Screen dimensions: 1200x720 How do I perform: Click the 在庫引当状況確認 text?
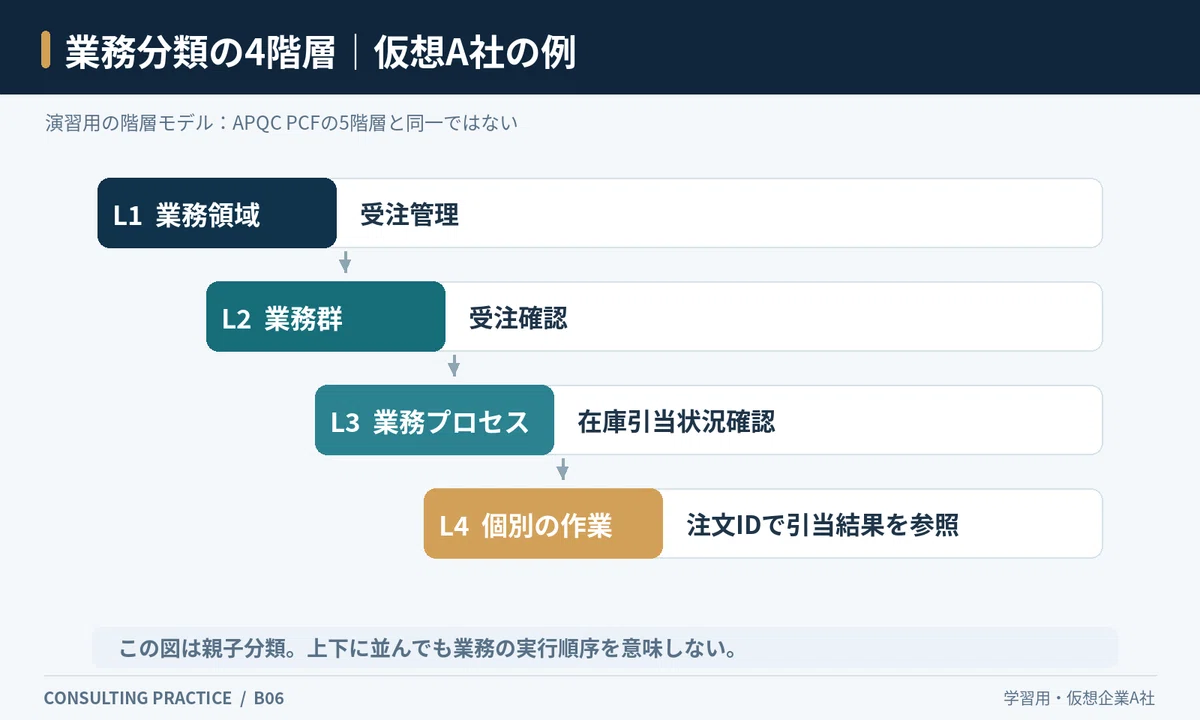coord(676,421)
